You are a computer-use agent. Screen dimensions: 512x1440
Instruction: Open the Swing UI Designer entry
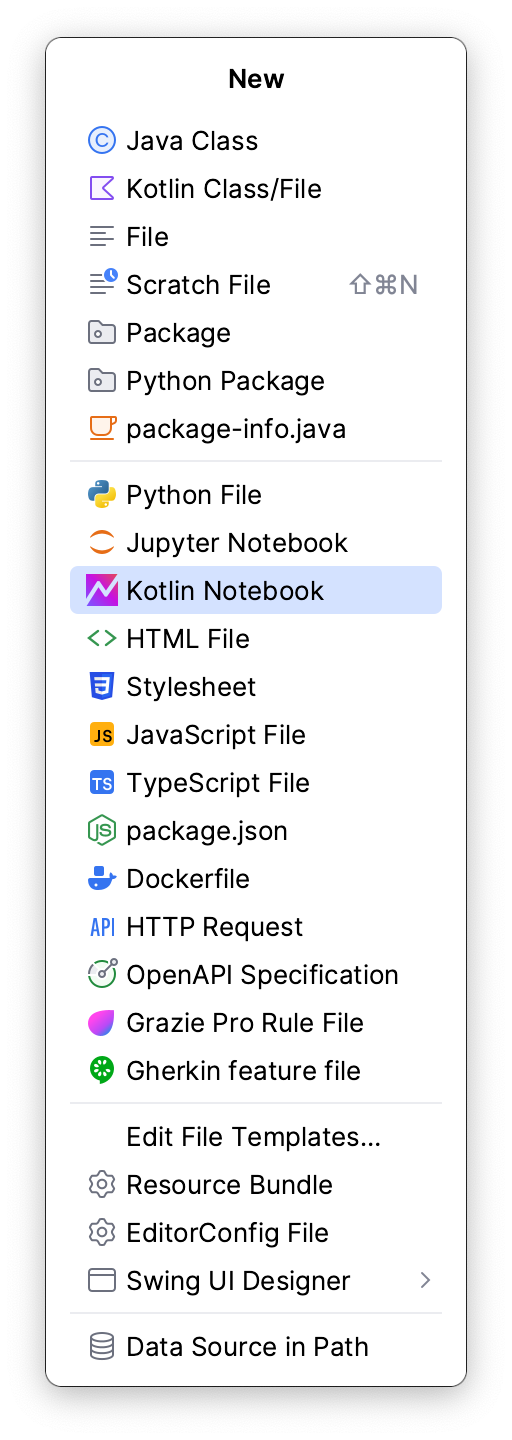pyautogui.click(x=256, y=1281)
